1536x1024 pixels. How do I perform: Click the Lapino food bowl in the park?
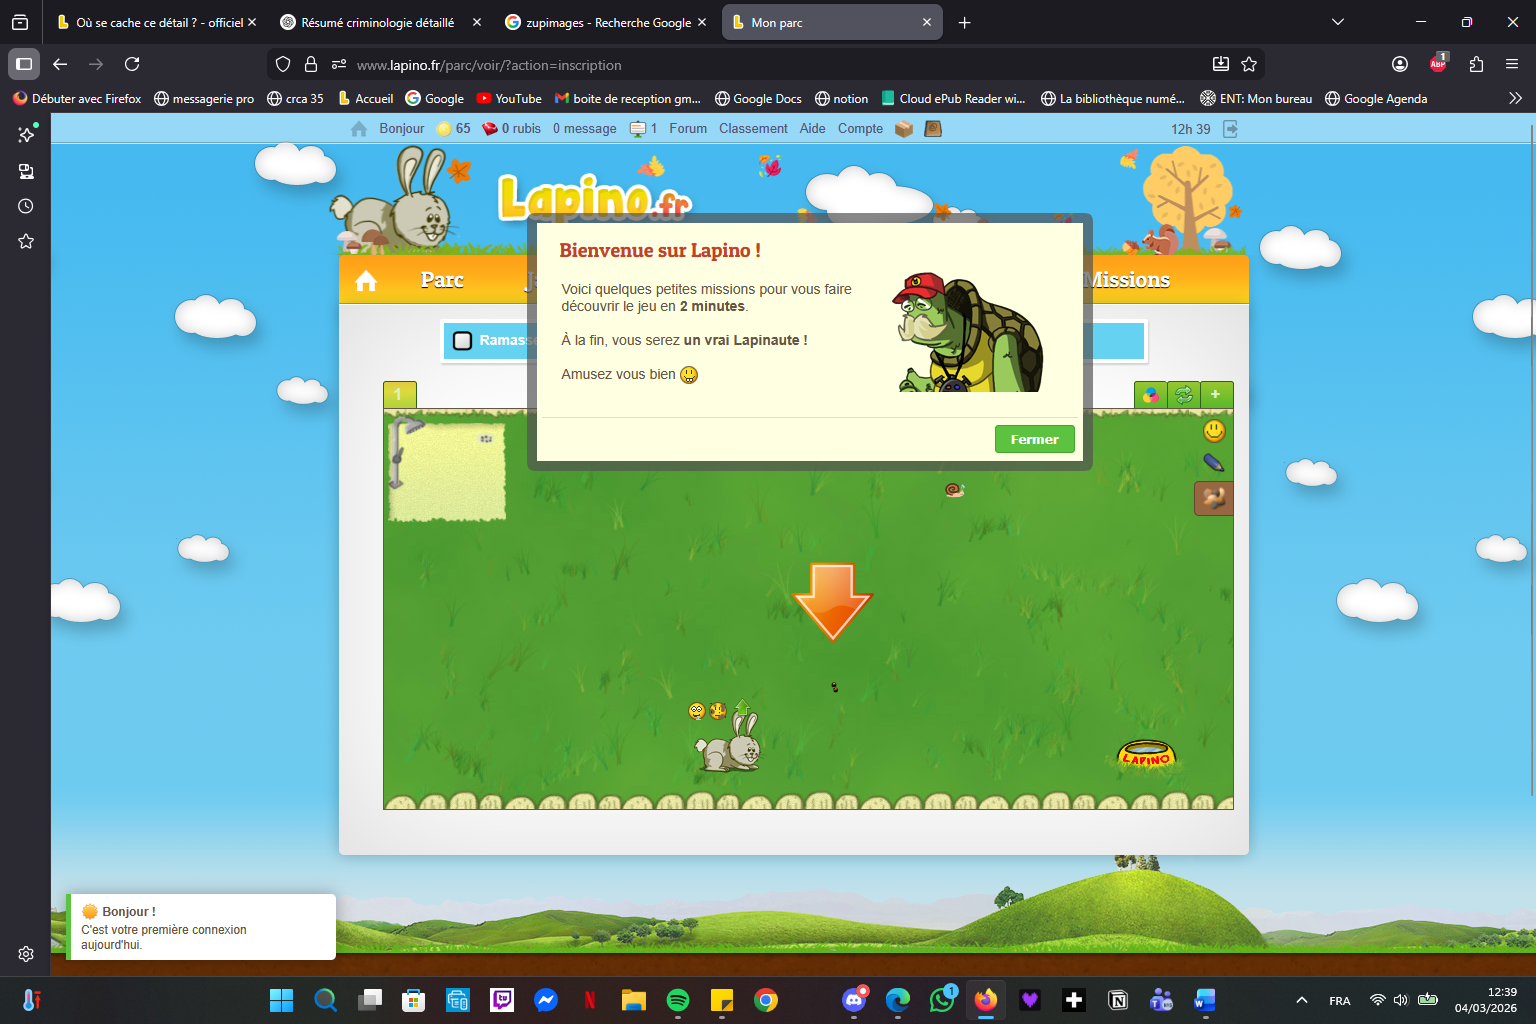tap(1146, 754)
